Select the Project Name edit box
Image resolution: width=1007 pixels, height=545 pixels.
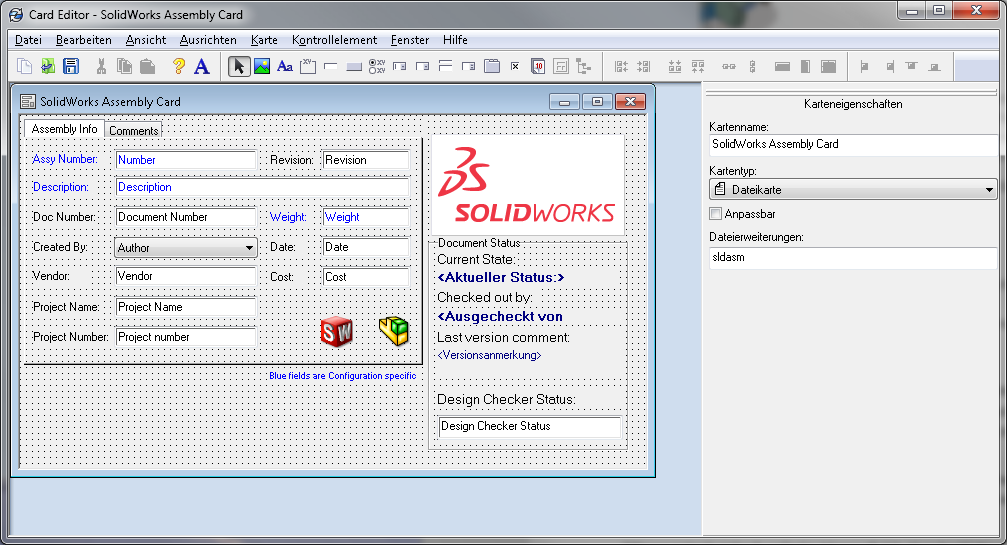(186, 307)
